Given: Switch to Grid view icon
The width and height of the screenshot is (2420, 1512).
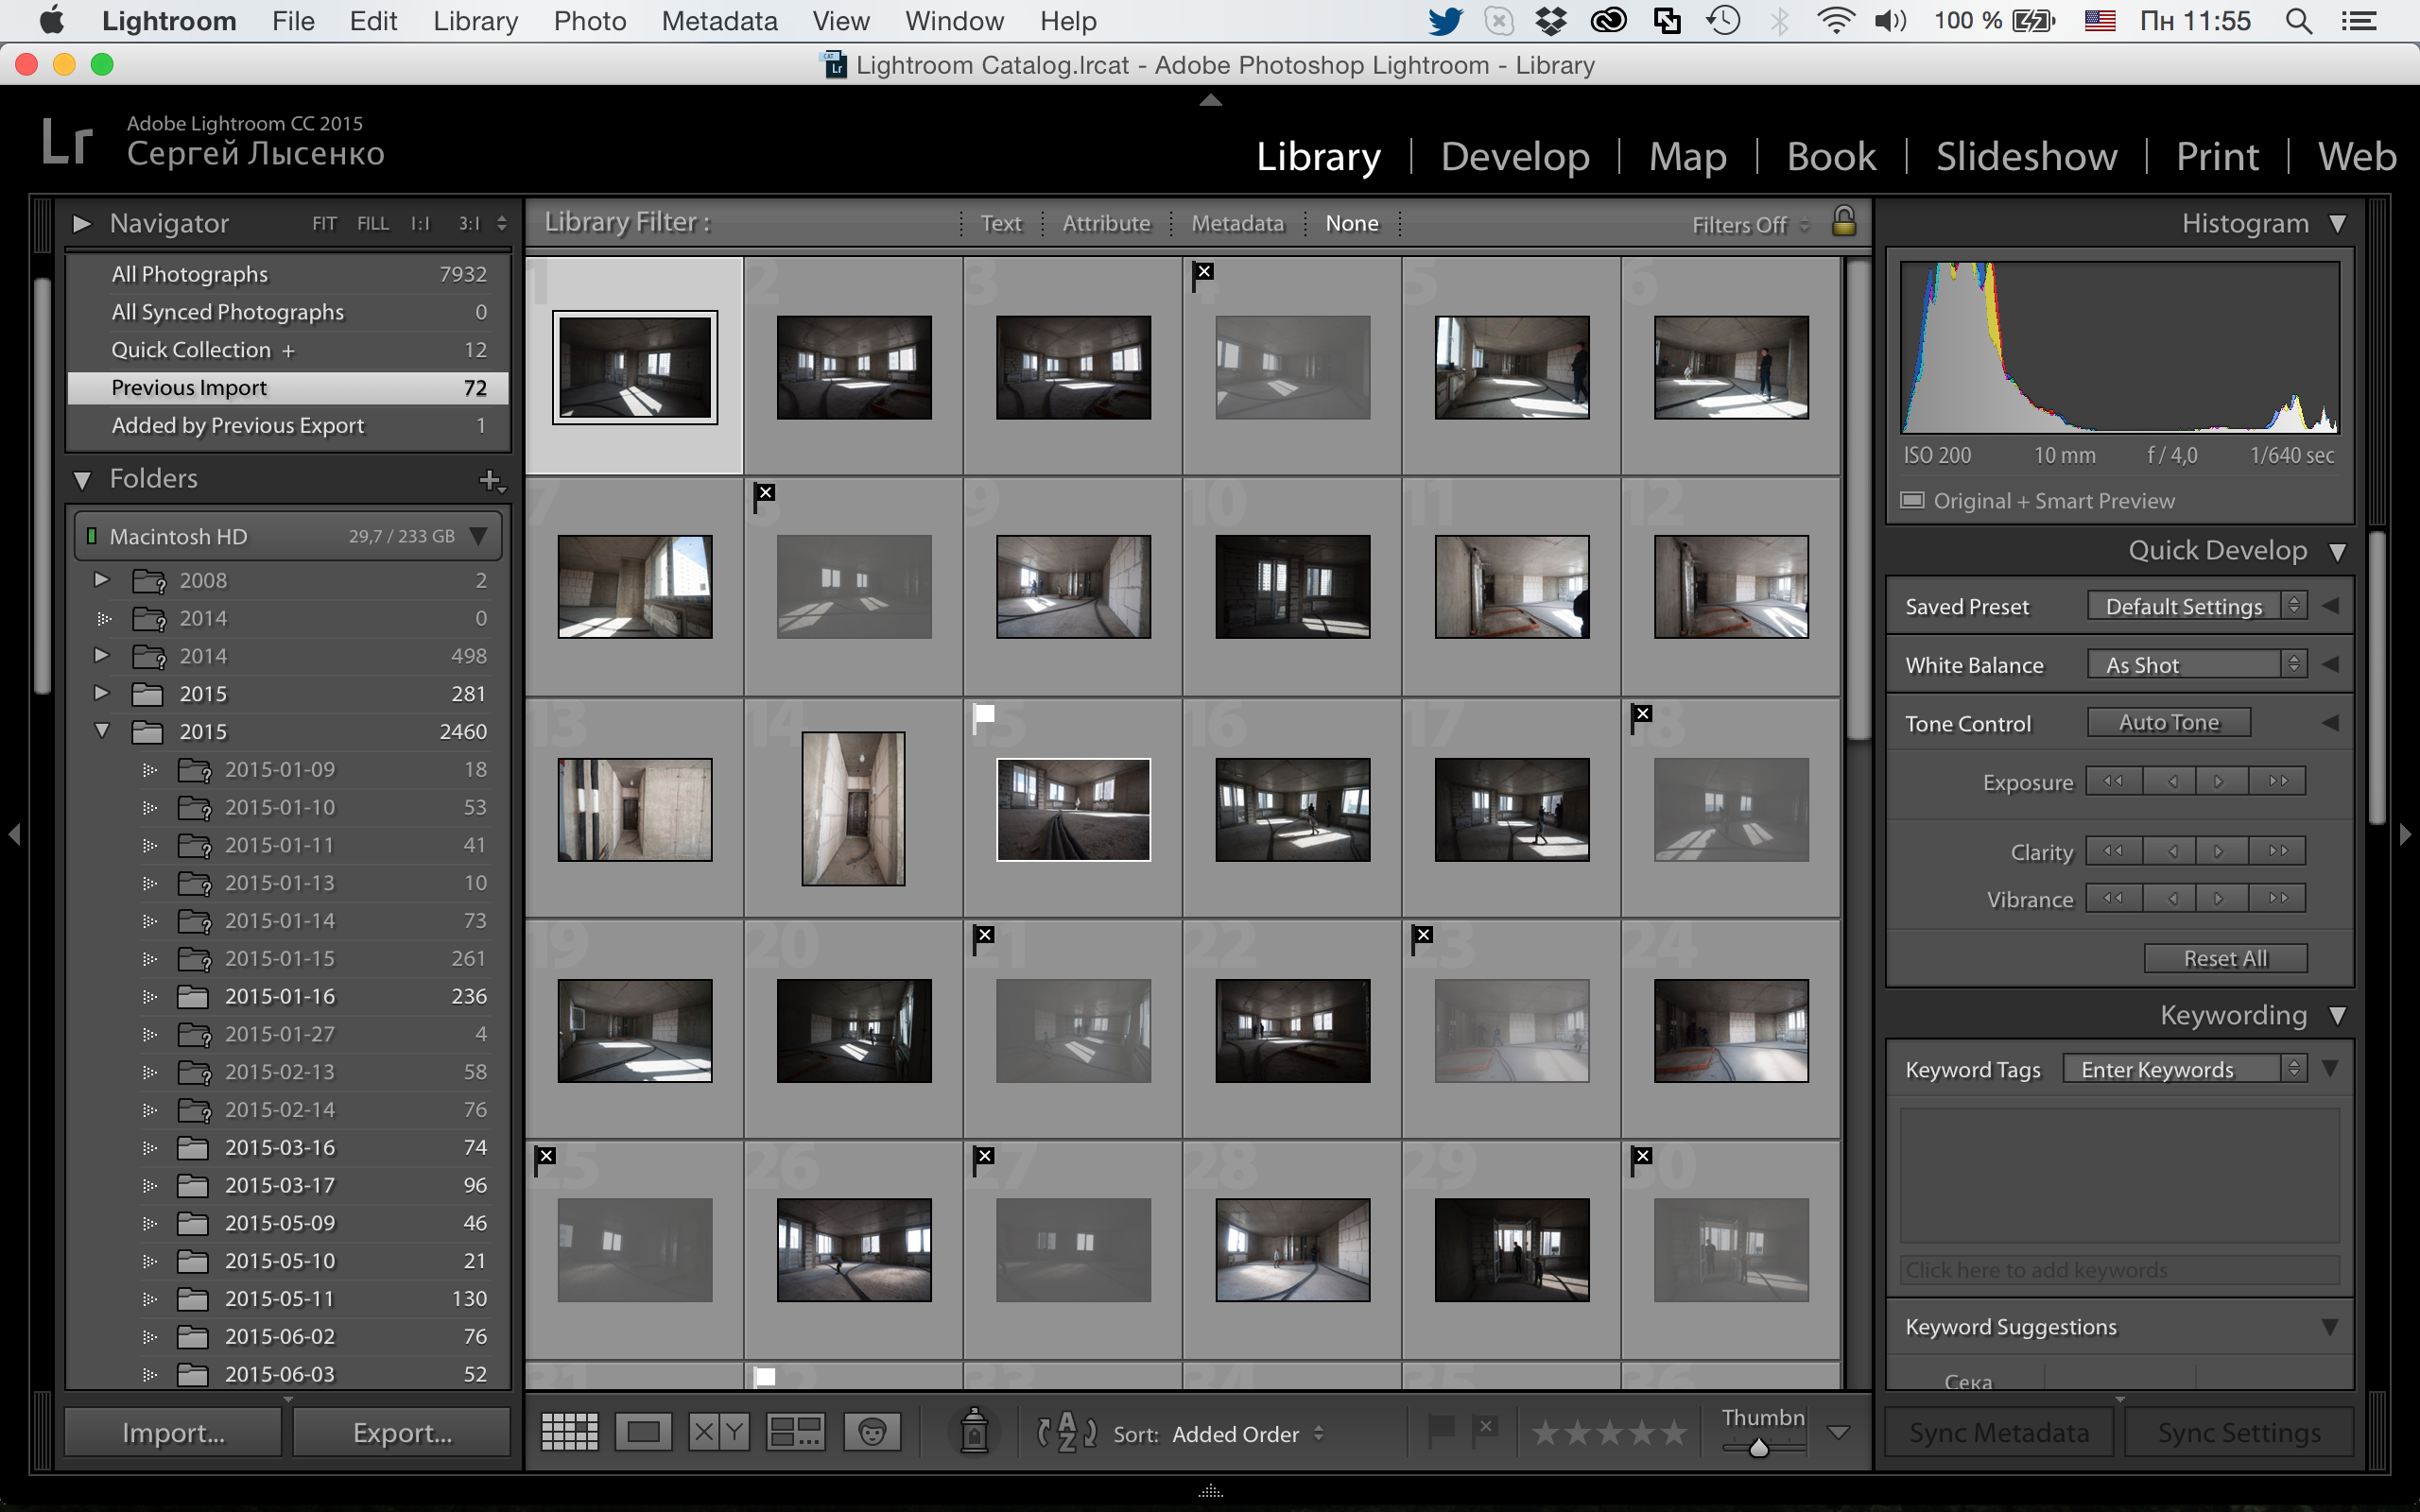Looking at the screenshot, I should click(x=569, y=1432).
